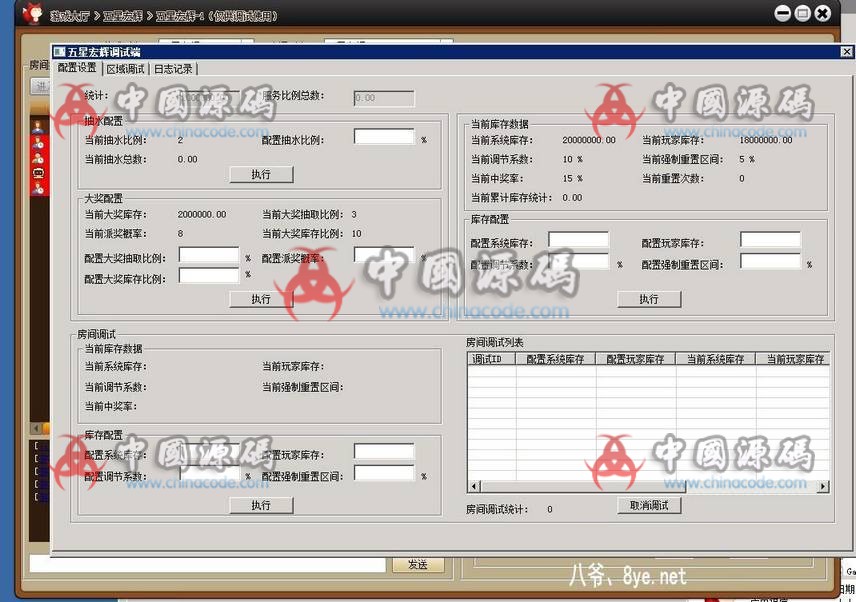856x602 pixels.
Task: Click the 配置系统库存 column header in the list
Action: (556, 359)
